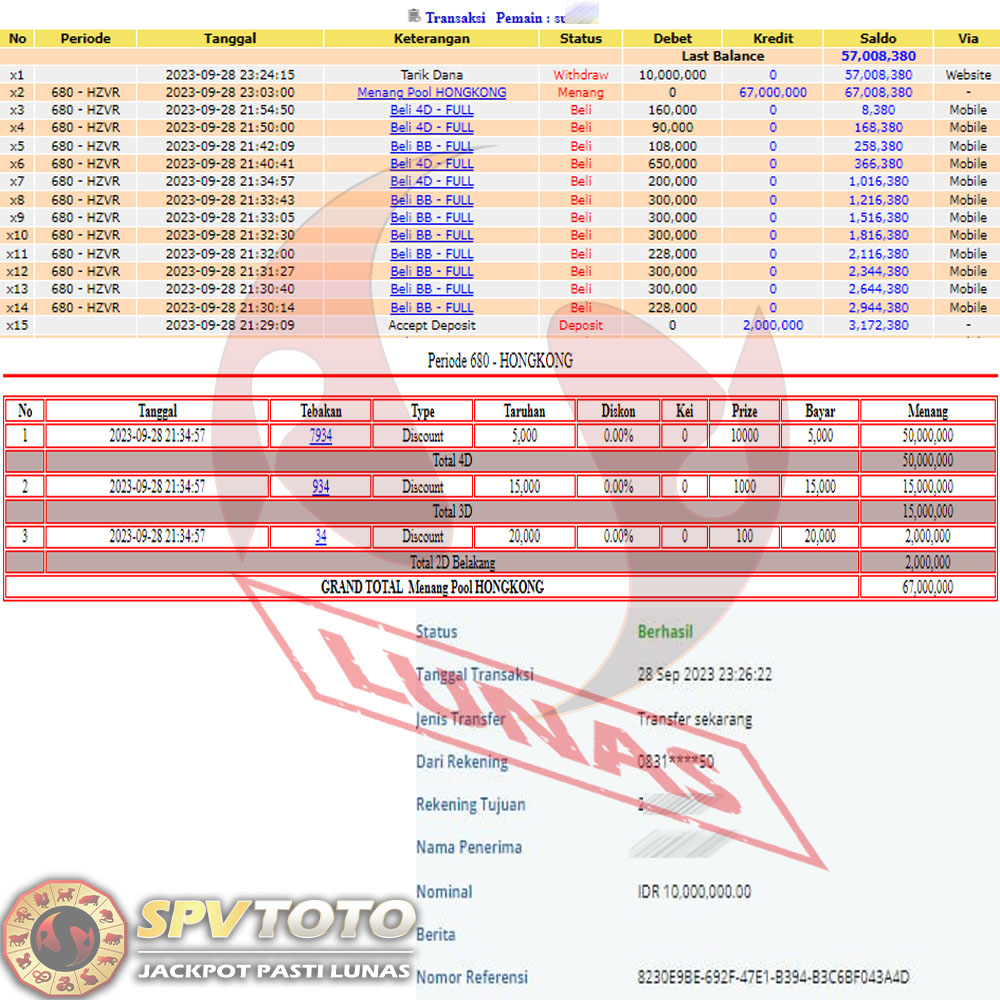The height and width of the screenshot is (1000, 1000).
Task: Click the Nomor Referensi value
Action: (x=773, y=977)
